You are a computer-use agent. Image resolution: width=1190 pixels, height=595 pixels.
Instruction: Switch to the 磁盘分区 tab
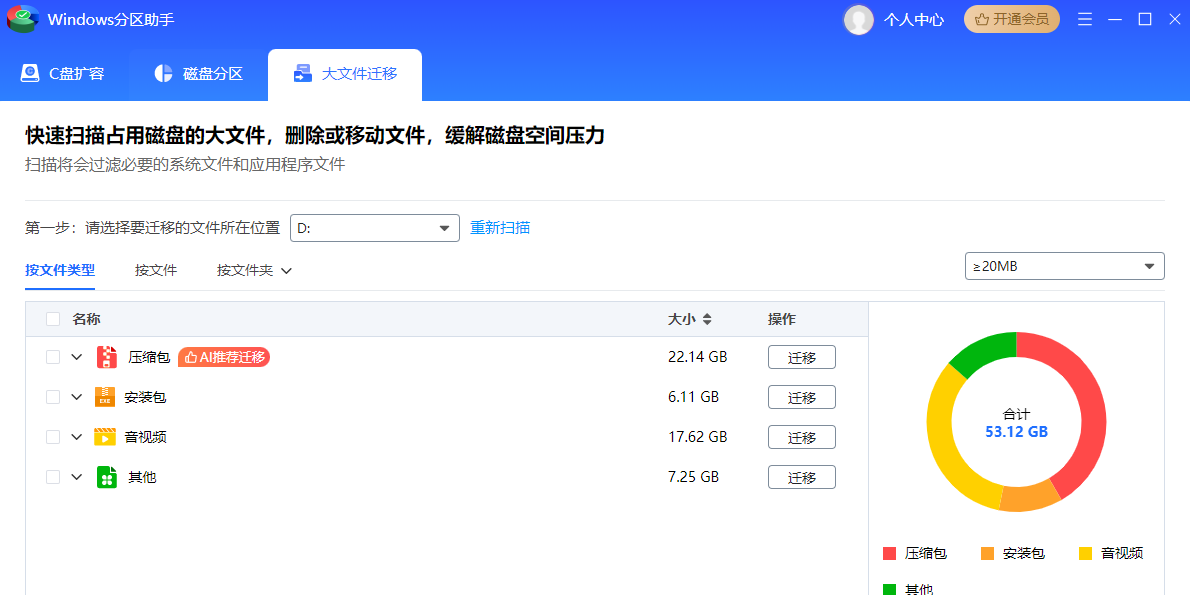coord(198,74)
